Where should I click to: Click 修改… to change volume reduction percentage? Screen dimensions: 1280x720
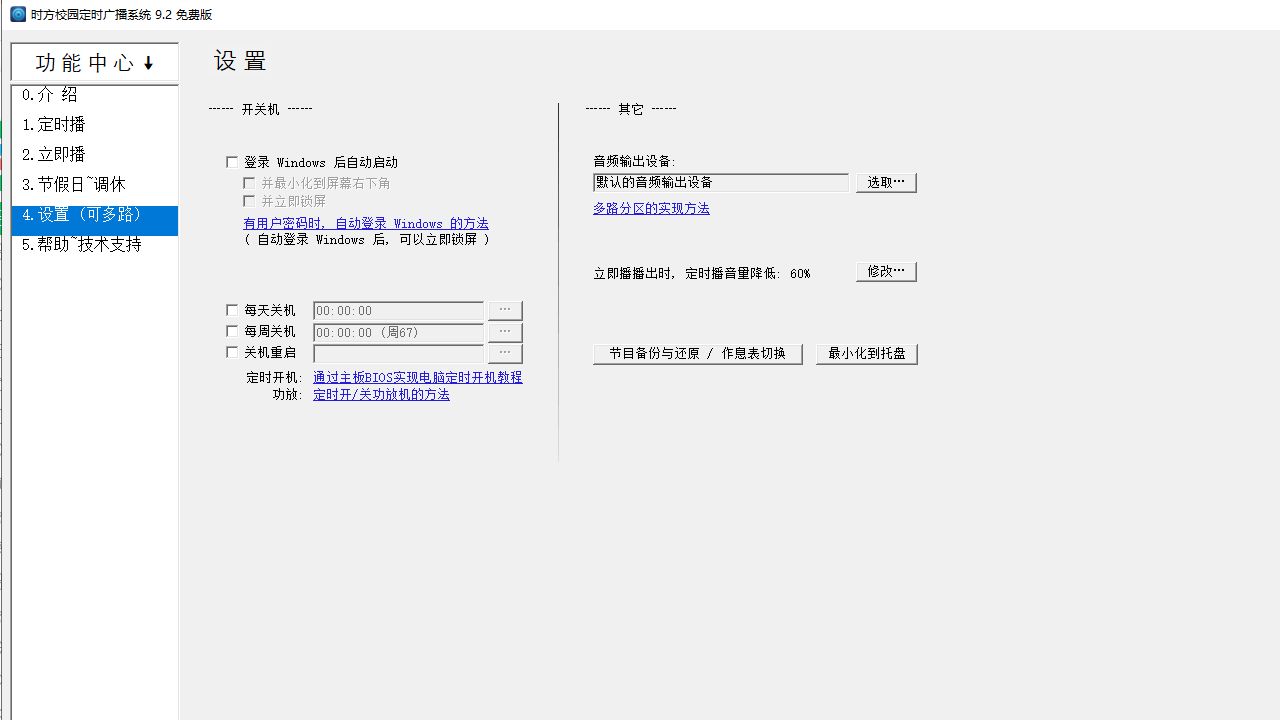pyautogui.click(x=885, y=270)
